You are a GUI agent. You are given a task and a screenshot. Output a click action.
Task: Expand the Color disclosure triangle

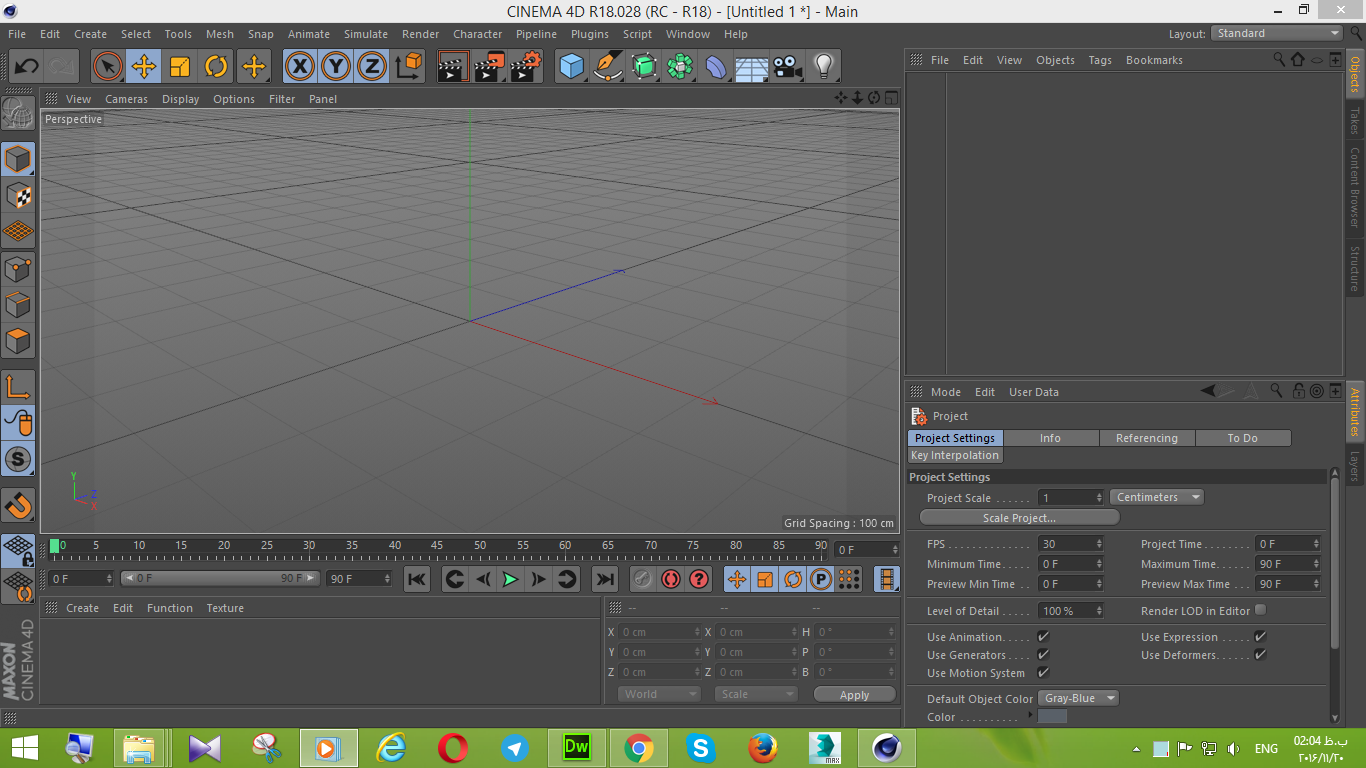click(x=1030, y=715)
